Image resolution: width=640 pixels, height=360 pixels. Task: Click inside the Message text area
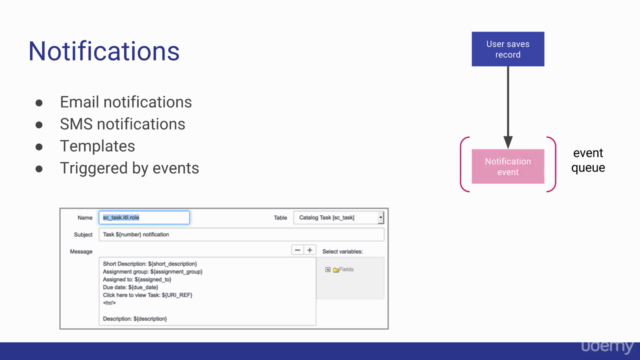(x=207, y=291)
